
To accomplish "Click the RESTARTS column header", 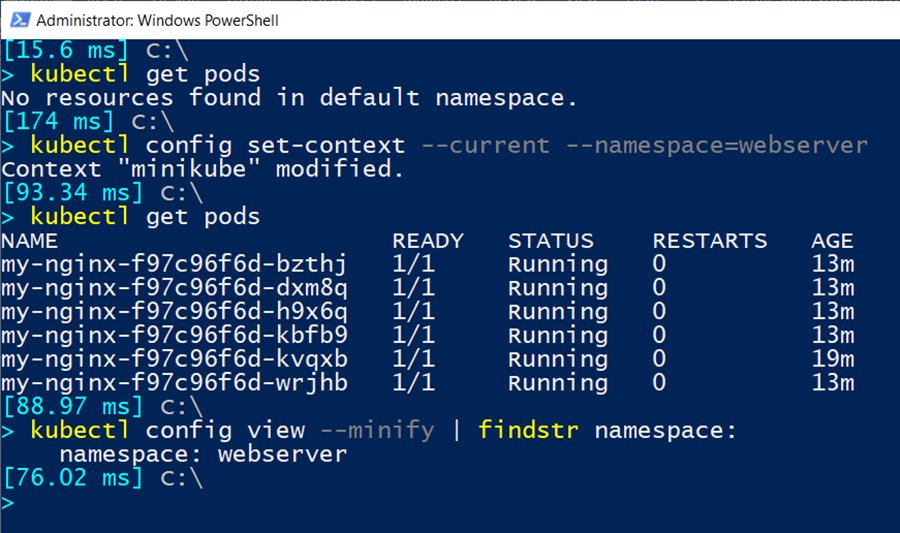I will click(709, 241).
